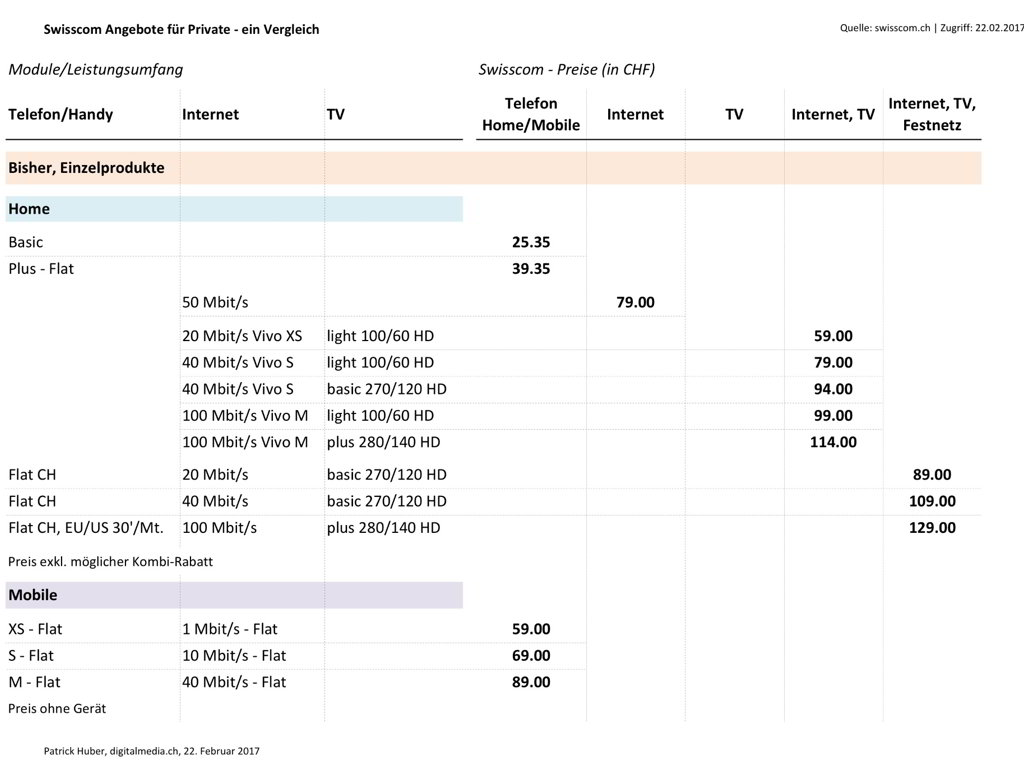Select the price 39.35 for Plus - Flat
1024x768 pixels.
click(531, 269)
